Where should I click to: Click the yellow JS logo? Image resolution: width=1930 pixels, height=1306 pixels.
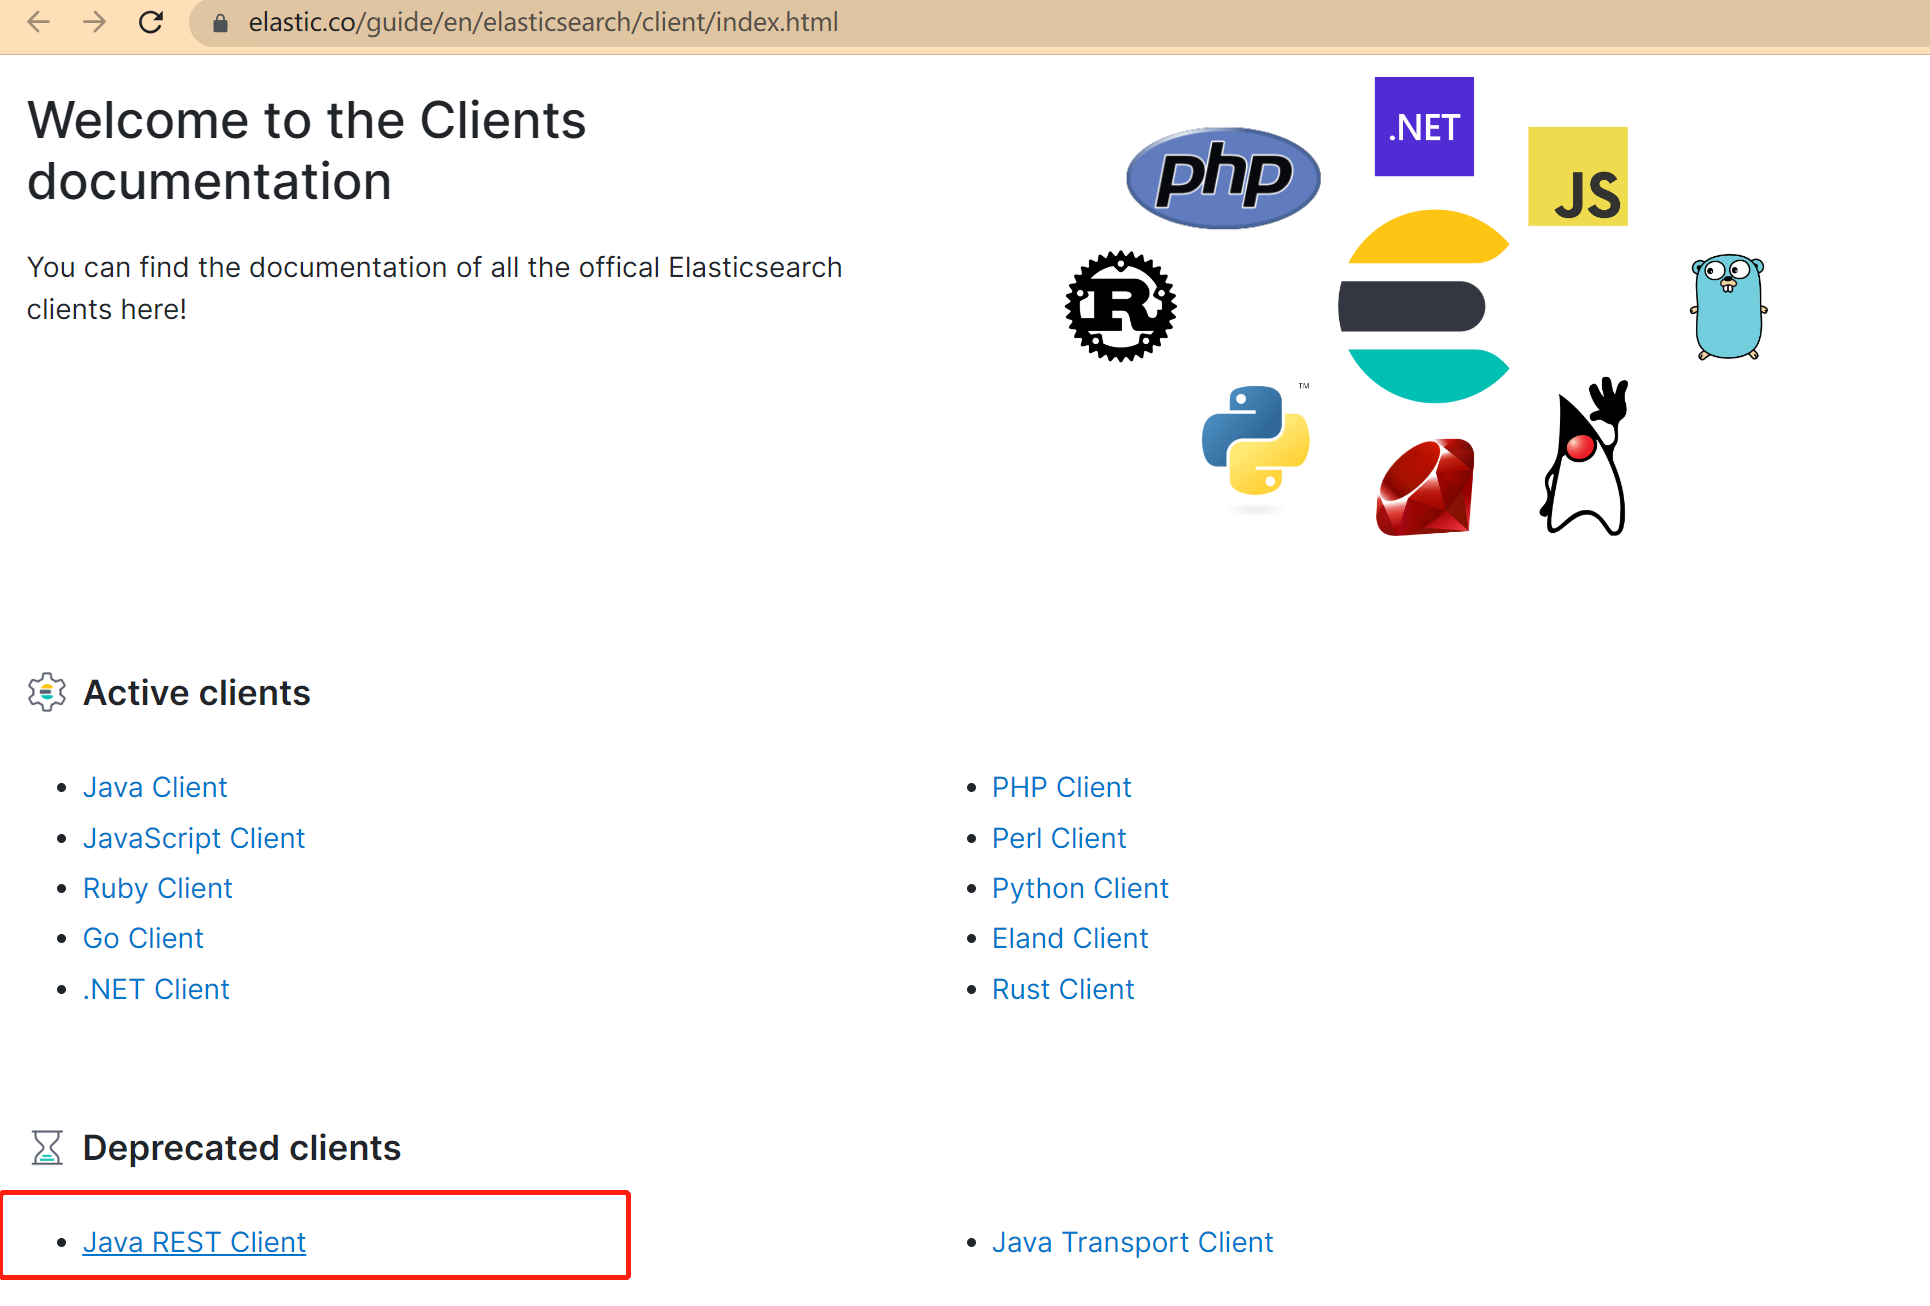[1577, 177]
